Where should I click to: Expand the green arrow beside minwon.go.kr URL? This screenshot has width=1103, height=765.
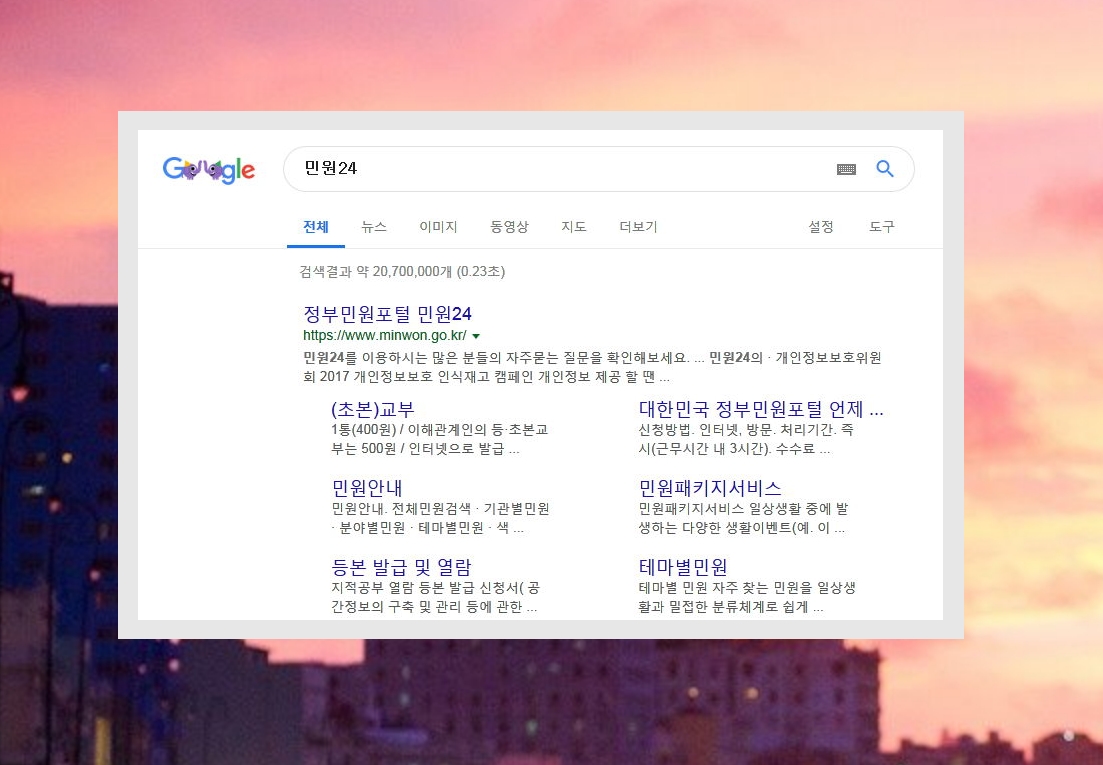(476, 336)
